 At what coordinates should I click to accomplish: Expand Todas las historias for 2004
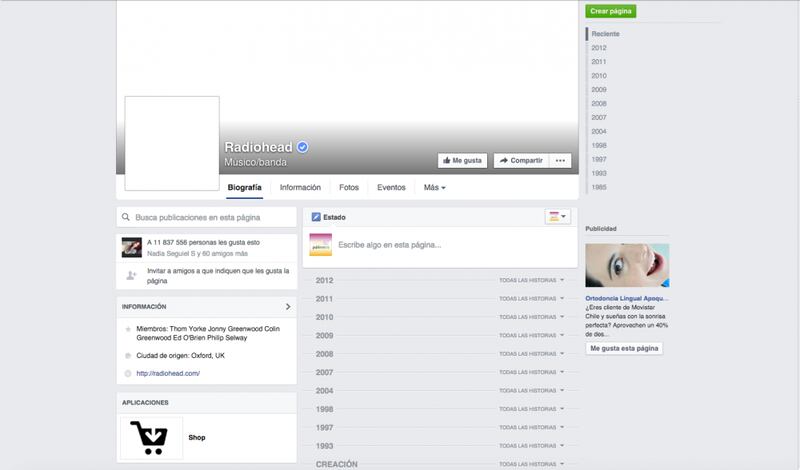point(531,390)
